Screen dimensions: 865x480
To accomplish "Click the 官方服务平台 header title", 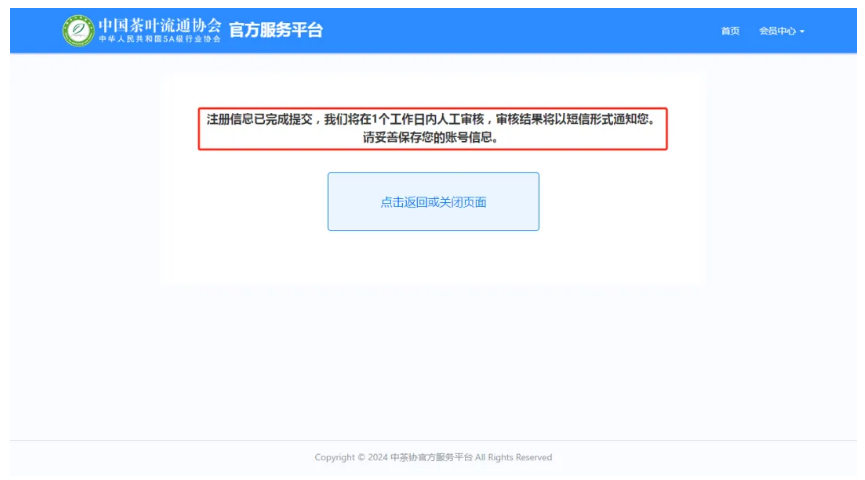I will [x=276, y=30].
